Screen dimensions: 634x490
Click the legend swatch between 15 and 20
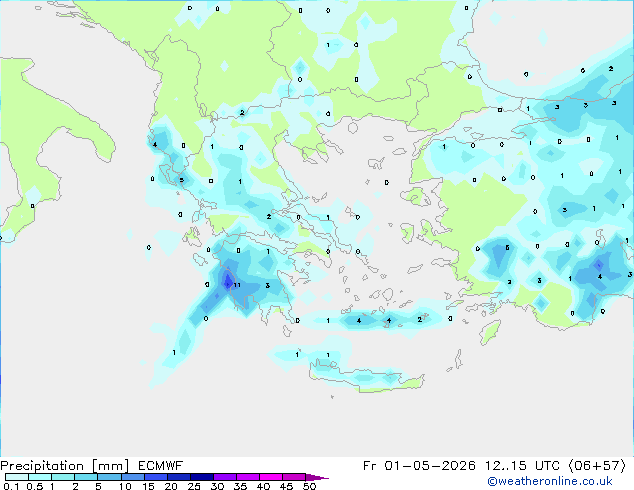tap(155, 477)
